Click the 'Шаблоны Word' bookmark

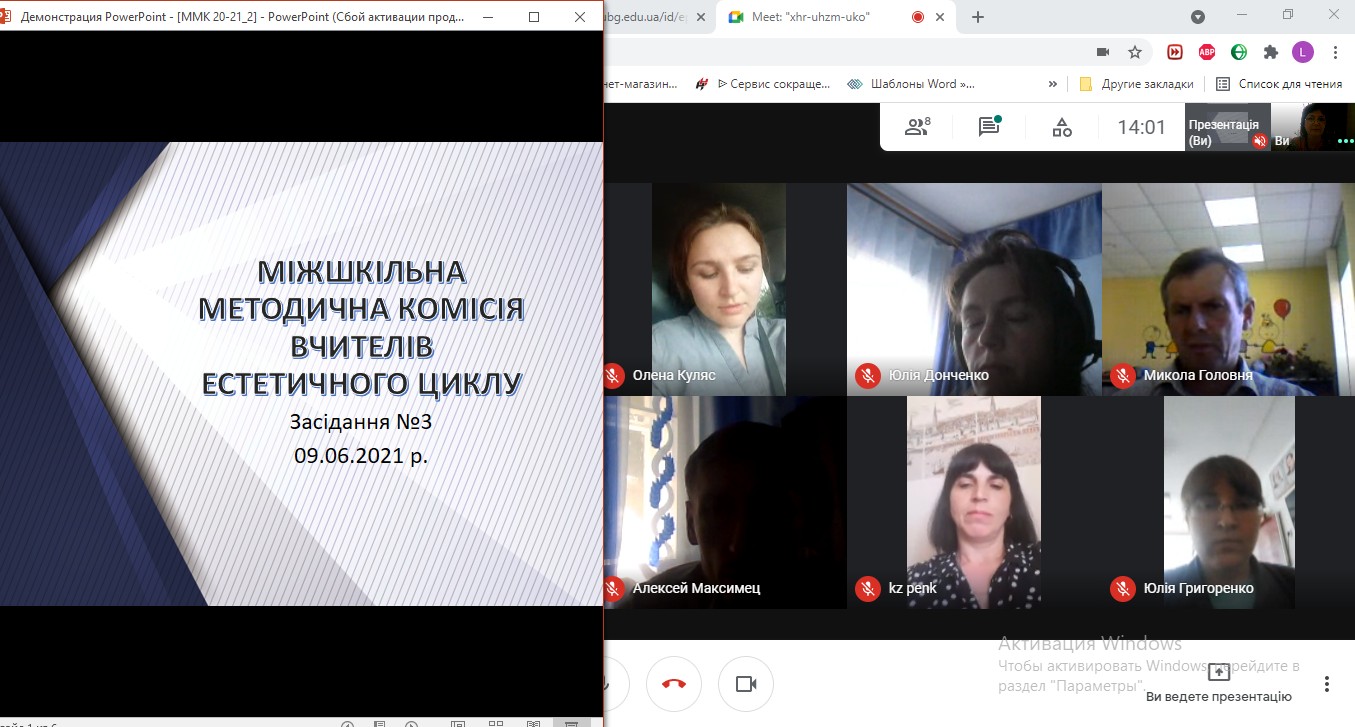[911, 84]
